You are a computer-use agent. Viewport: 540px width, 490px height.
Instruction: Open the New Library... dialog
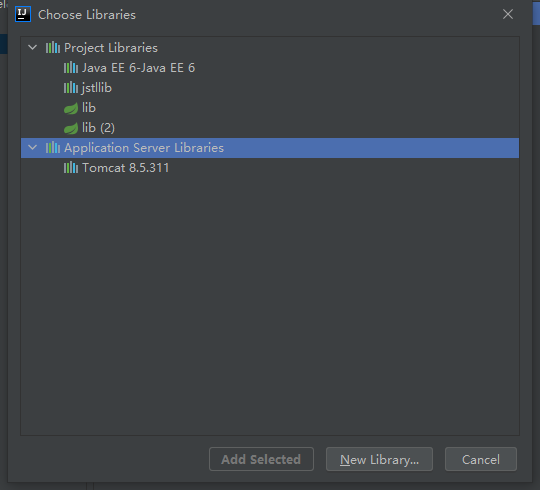(x=379, y=459)
